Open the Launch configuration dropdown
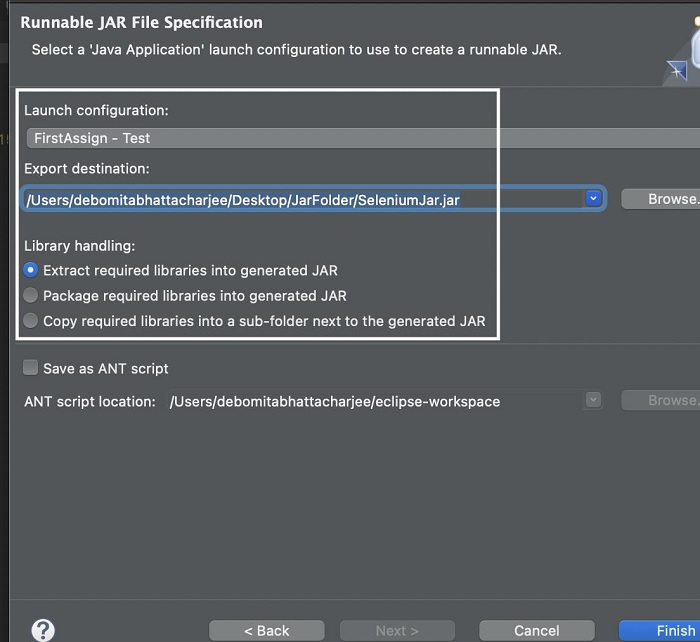The height and width of the screenshot is (642, 700). tap(360, 138)
